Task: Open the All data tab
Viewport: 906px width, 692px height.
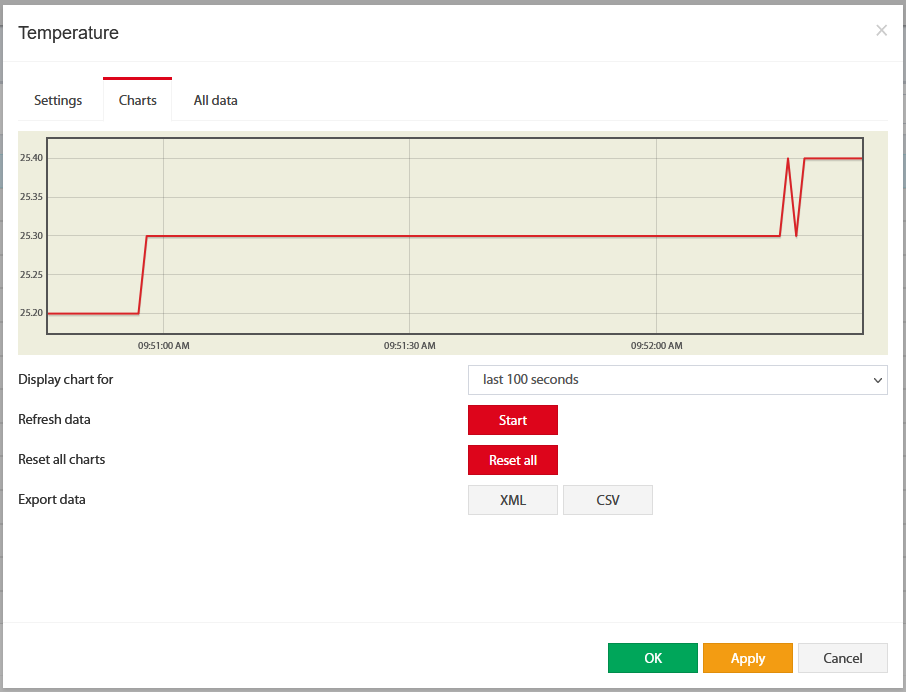Action: [x=216, y=101]
